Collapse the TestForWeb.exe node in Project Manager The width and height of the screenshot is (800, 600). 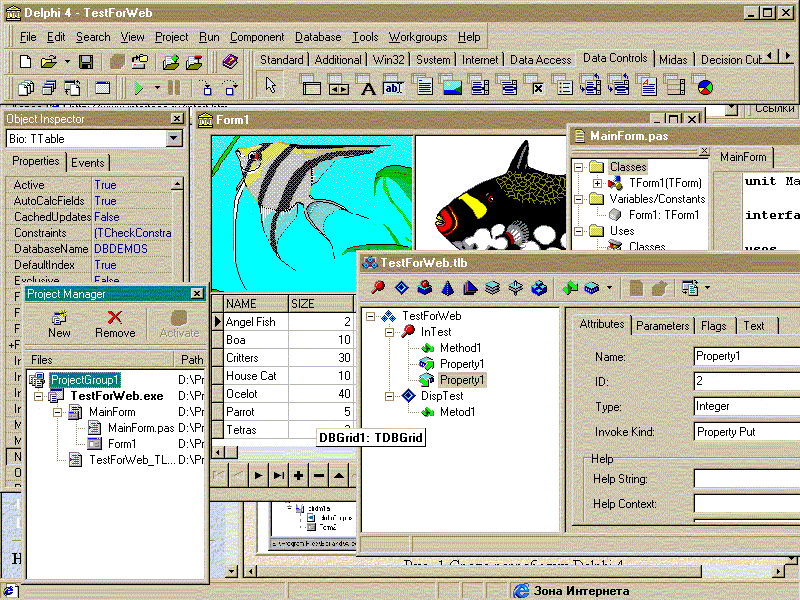click(x=39, y=396)
